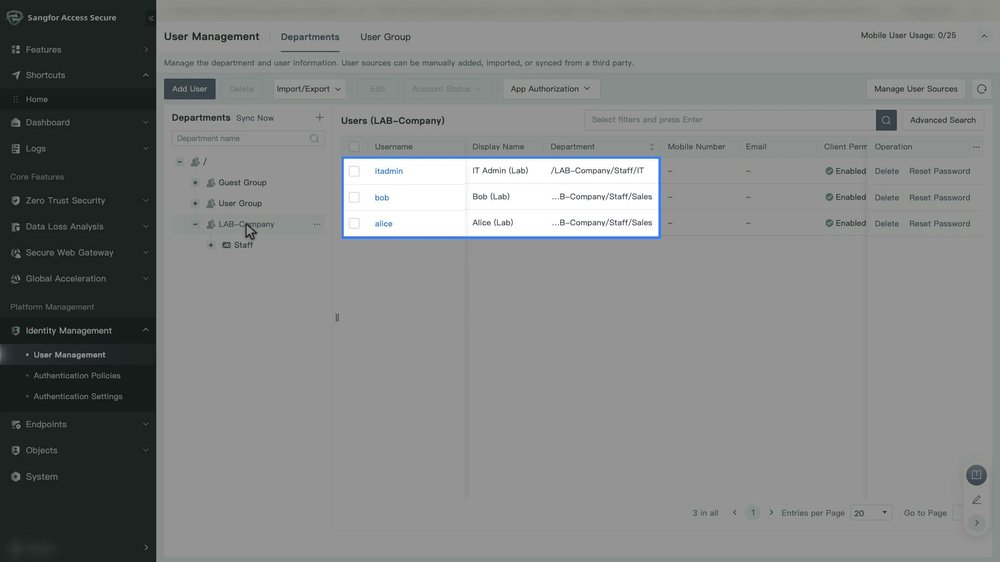Screen dimensions: 1000x562
Task: Expand the Staff tree node
Action: (x=210, y=245)
